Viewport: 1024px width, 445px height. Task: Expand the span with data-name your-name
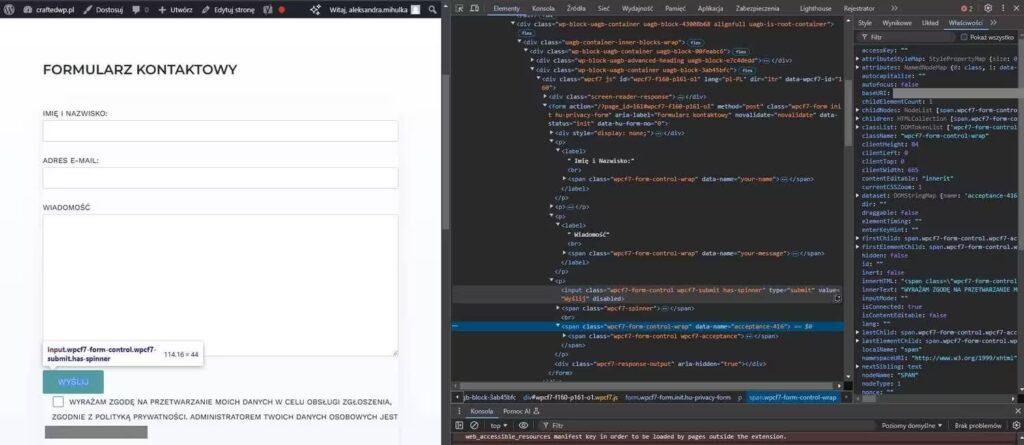pyautogui.click(x=565, y=178)
